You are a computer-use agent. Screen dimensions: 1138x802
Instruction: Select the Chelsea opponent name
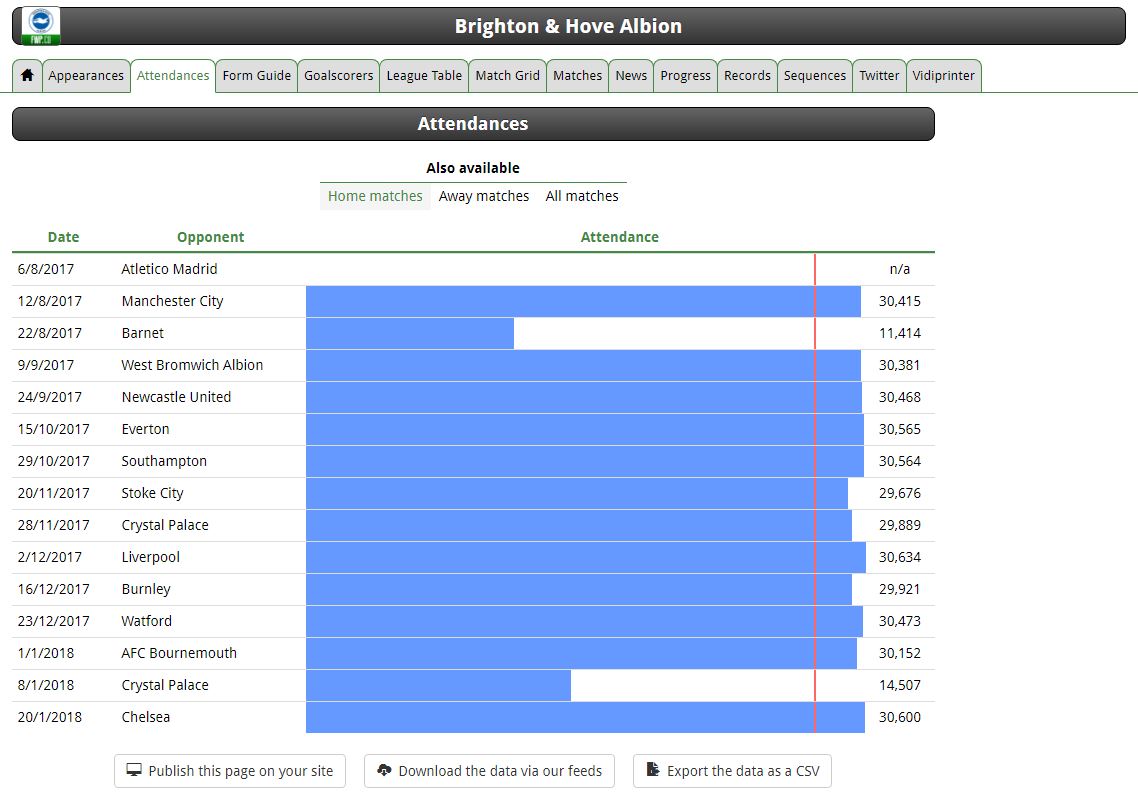click(145, 716)
